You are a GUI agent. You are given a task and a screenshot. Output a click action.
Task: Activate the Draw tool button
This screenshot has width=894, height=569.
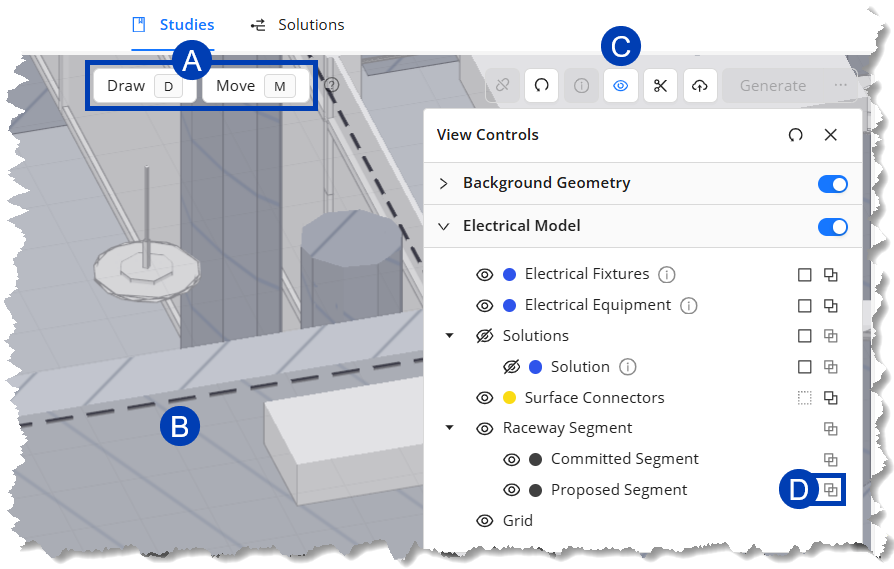[x=145, y=86]
